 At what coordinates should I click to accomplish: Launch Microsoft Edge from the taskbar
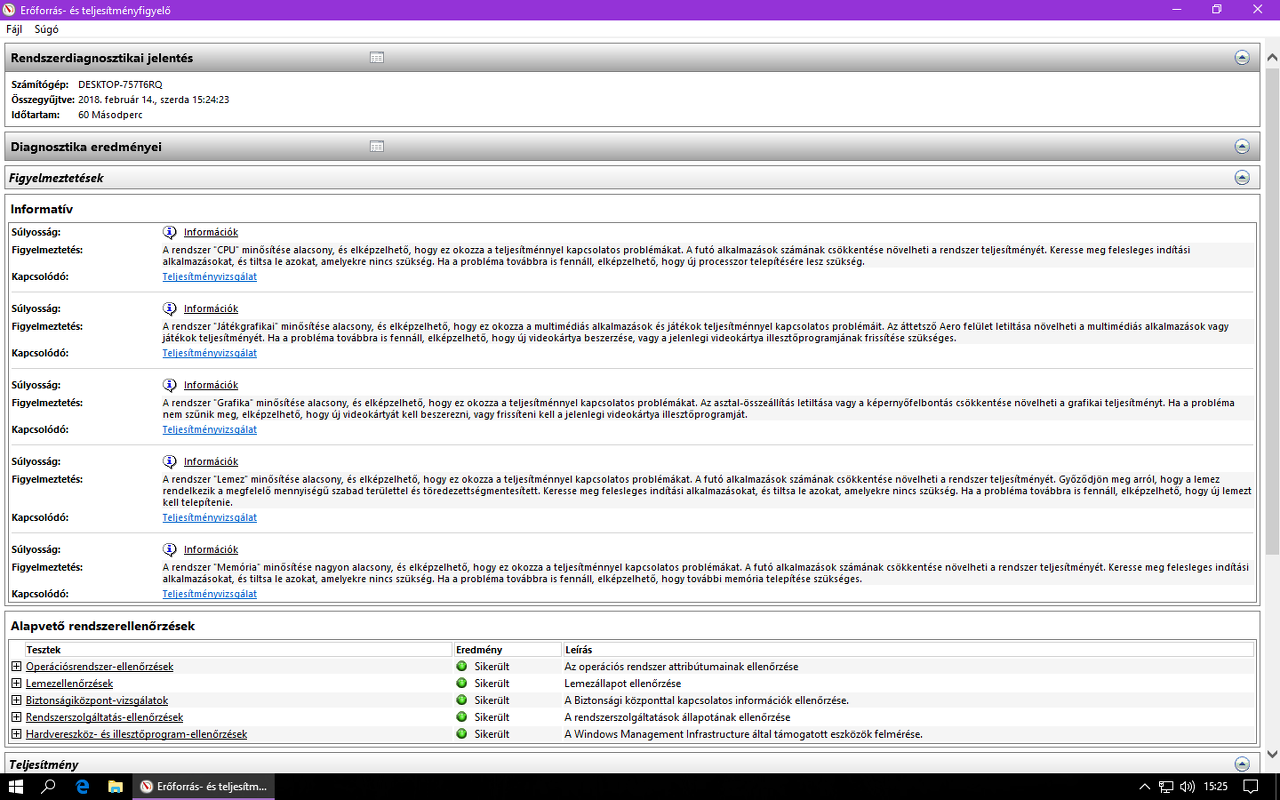82,786
